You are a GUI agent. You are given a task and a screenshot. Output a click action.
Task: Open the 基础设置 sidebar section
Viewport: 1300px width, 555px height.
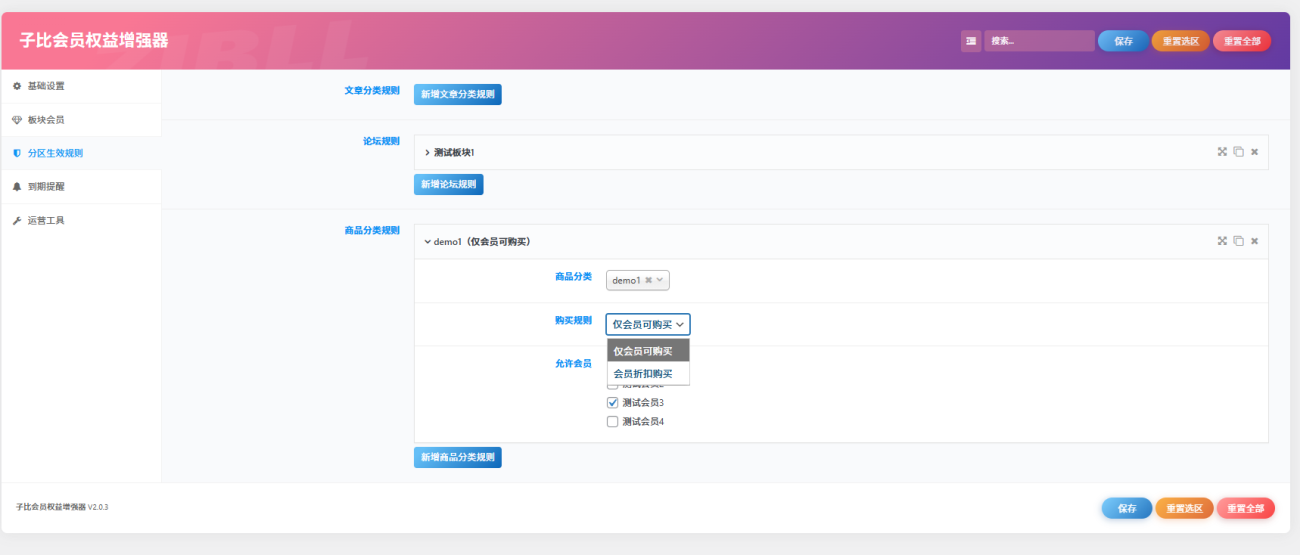coord(46,86)
